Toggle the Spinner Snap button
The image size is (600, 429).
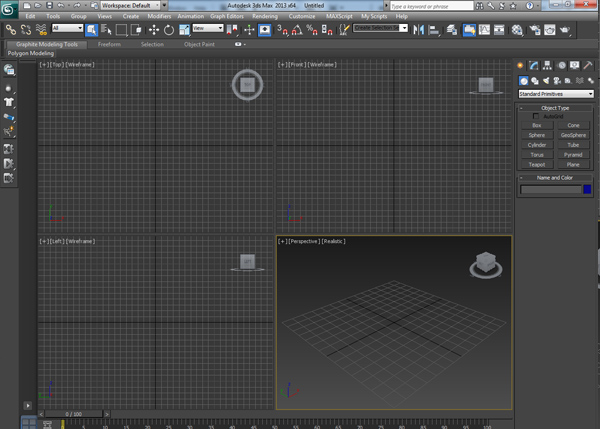(327, 29)
